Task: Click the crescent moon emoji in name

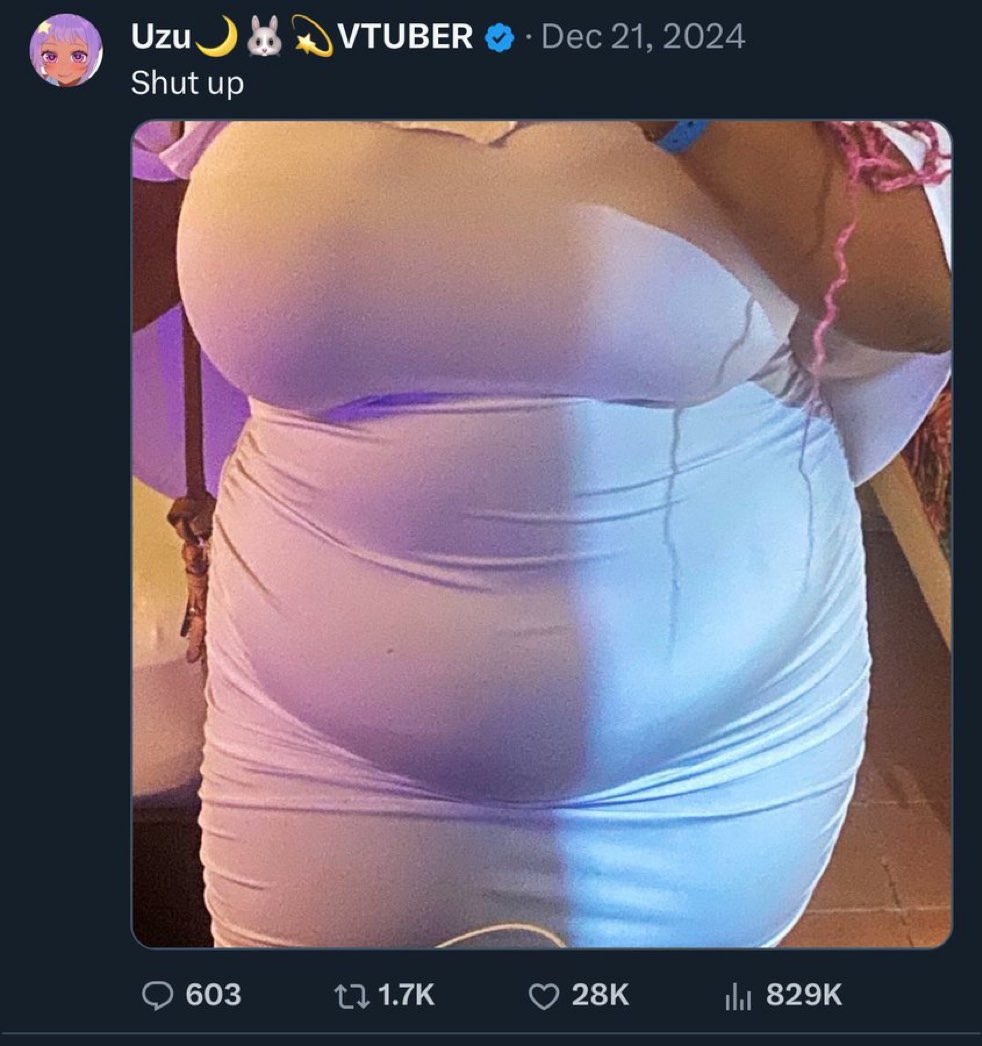Action: [x=217, y=36]
